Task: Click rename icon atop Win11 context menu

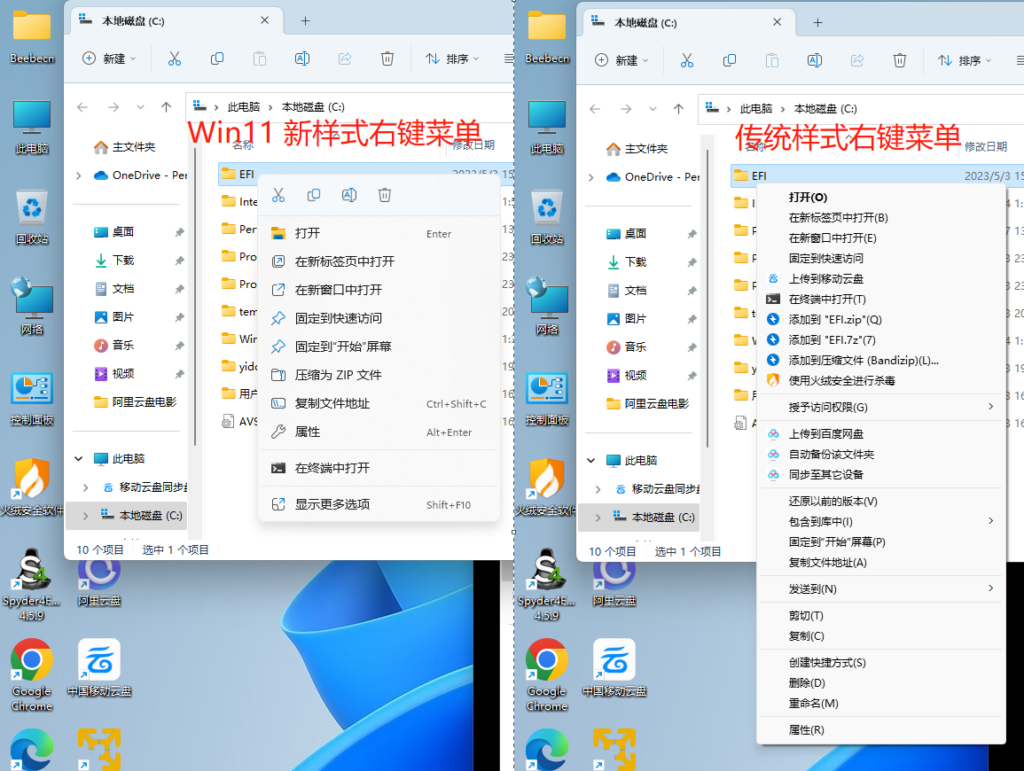Action: coord(349,195)
